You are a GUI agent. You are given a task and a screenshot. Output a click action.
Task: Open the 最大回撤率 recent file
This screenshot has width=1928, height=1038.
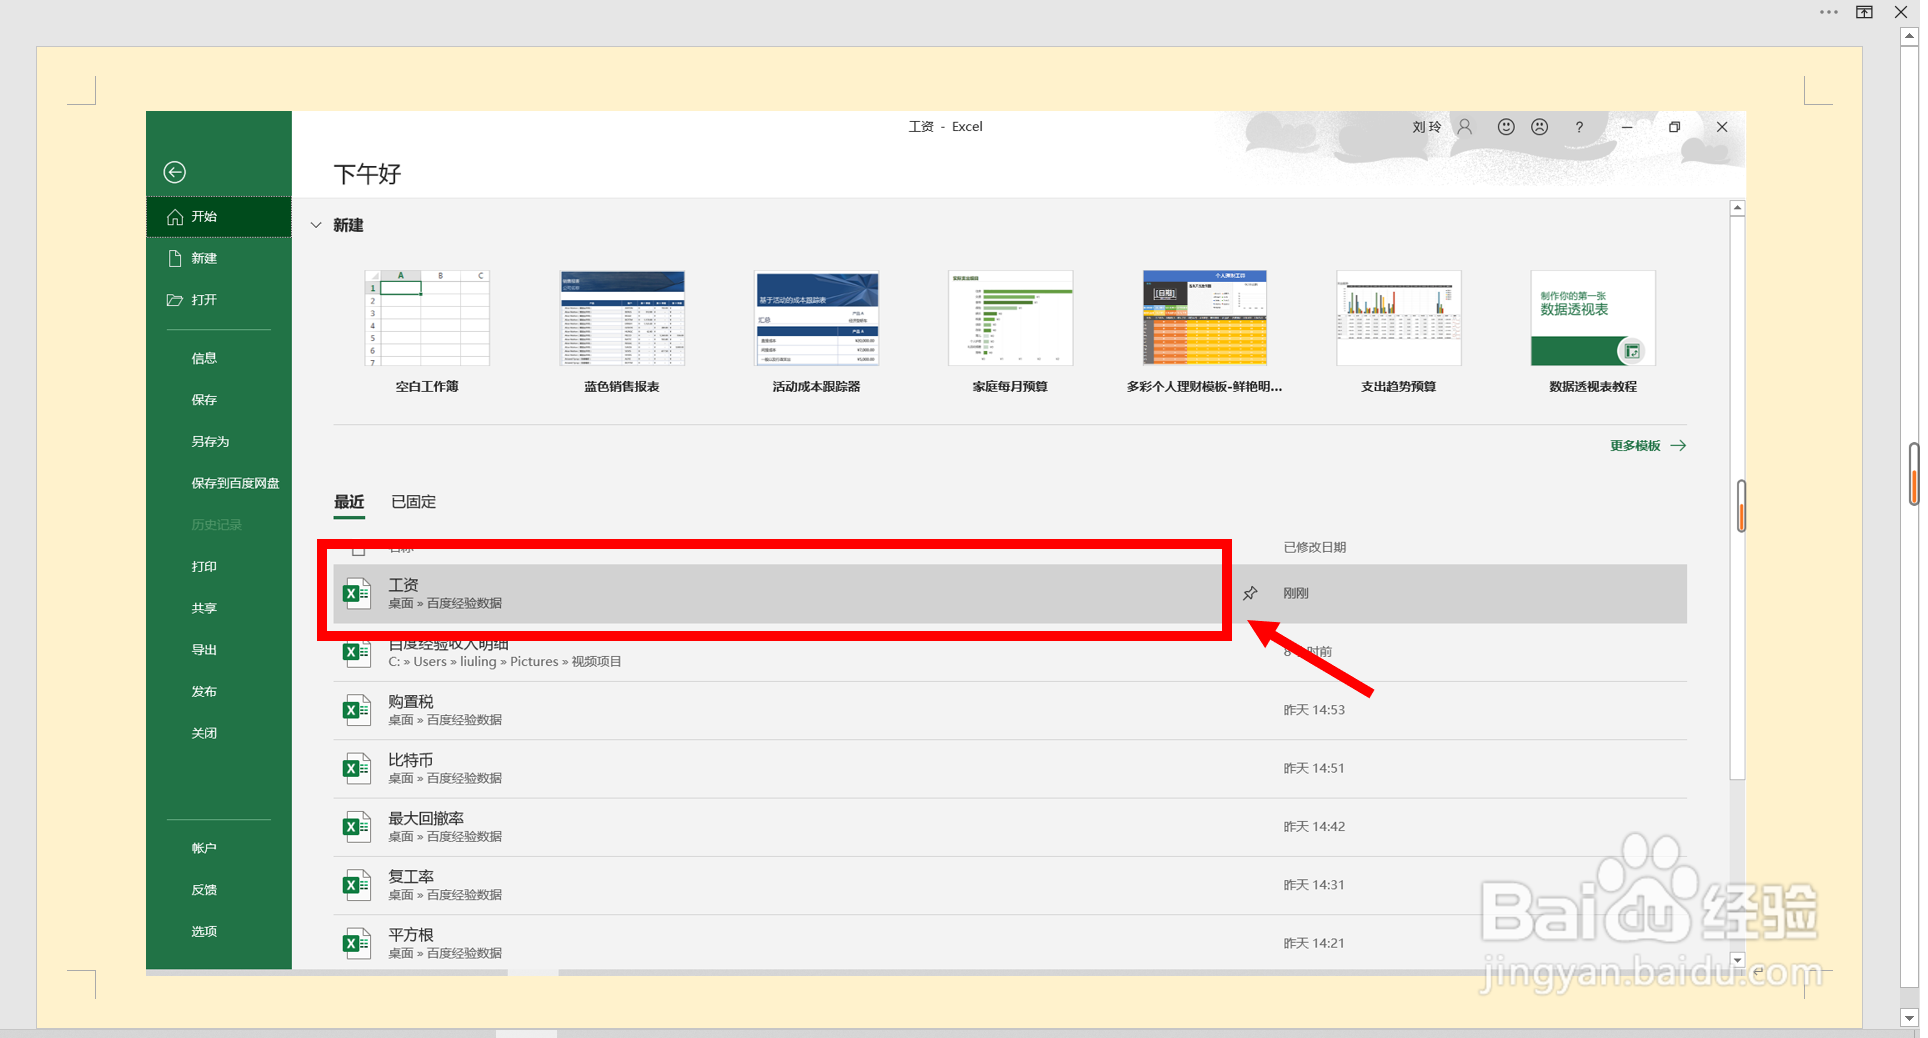pos(1010,827)
